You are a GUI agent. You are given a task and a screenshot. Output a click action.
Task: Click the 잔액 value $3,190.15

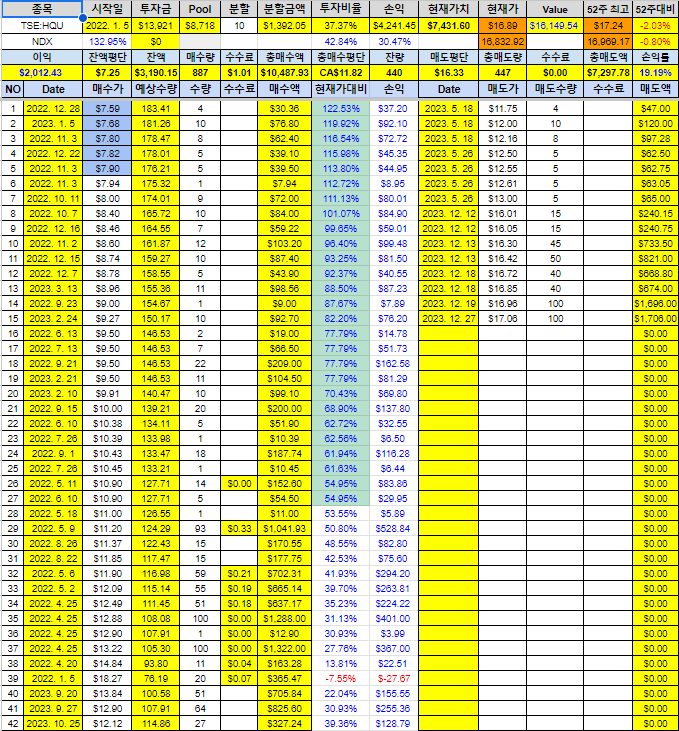(155, 73)
